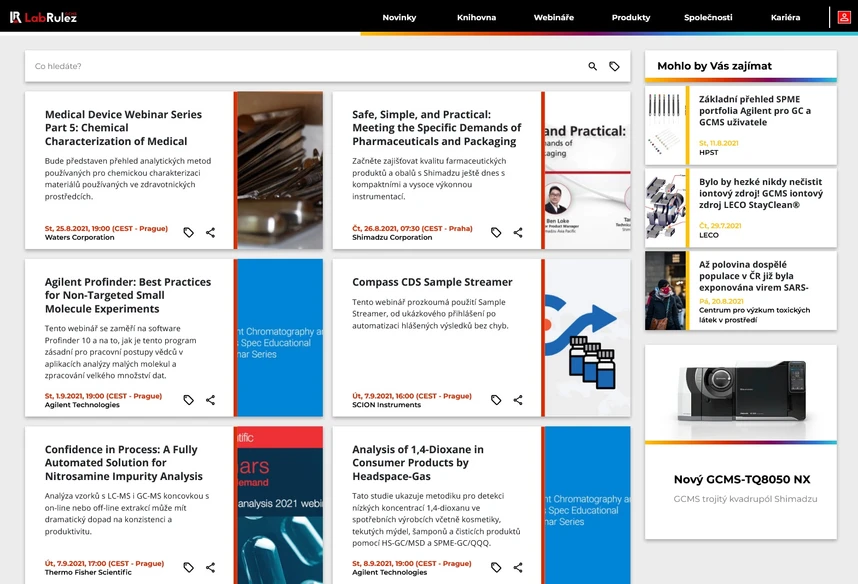Click Shimadzu webinar thumbnail with Ben Loke
Viewport: 858px width, 584px height.
pos(588,170)
